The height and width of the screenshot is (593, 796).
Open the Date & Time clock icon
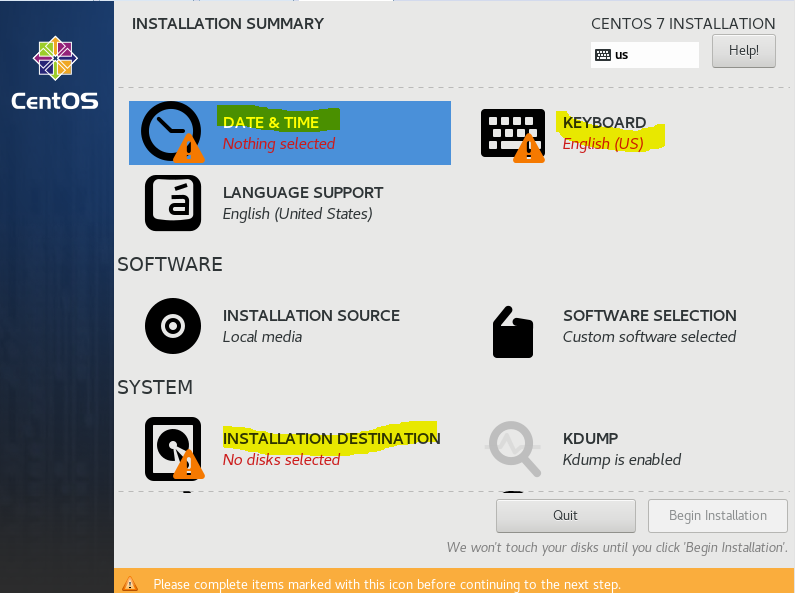pyautogui.click(x=172, y=132)
